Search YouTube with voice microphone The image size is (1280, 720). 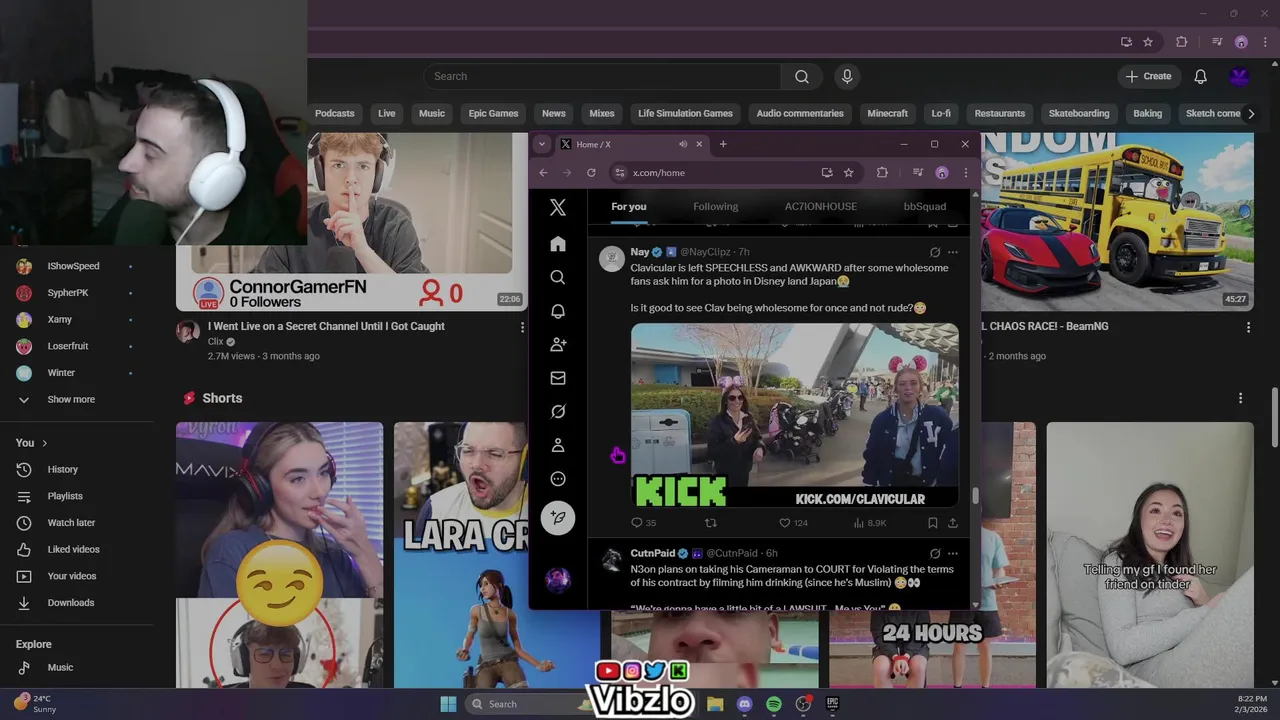click(847, 76)
